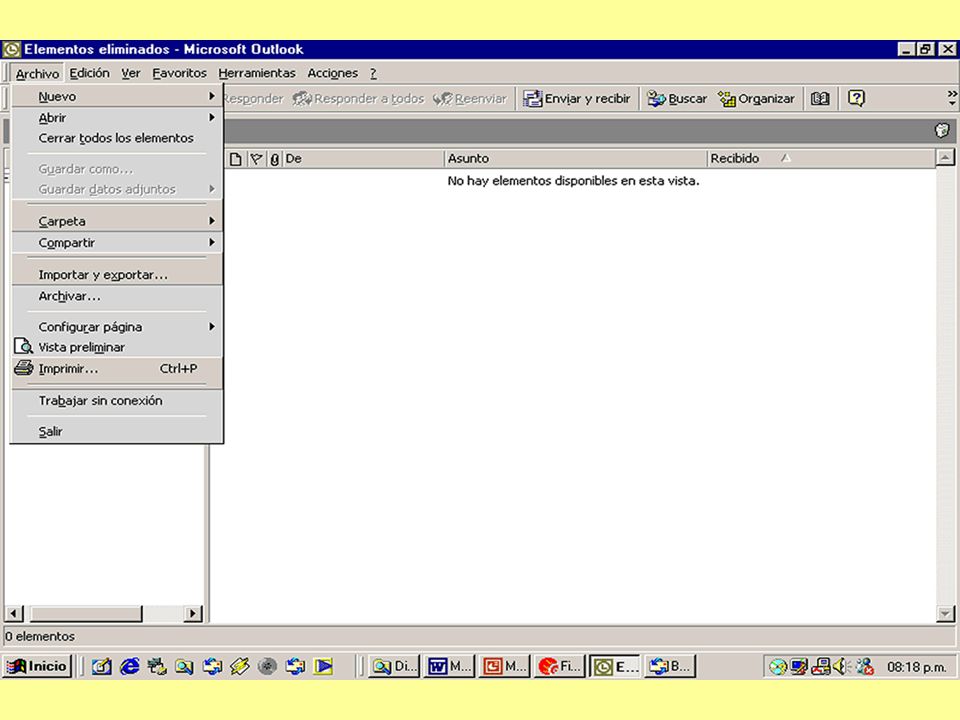960x720 pixels.
Task: Toggle sort order on Recibido column
Action: pyautogui.click(x=821, y=159)
